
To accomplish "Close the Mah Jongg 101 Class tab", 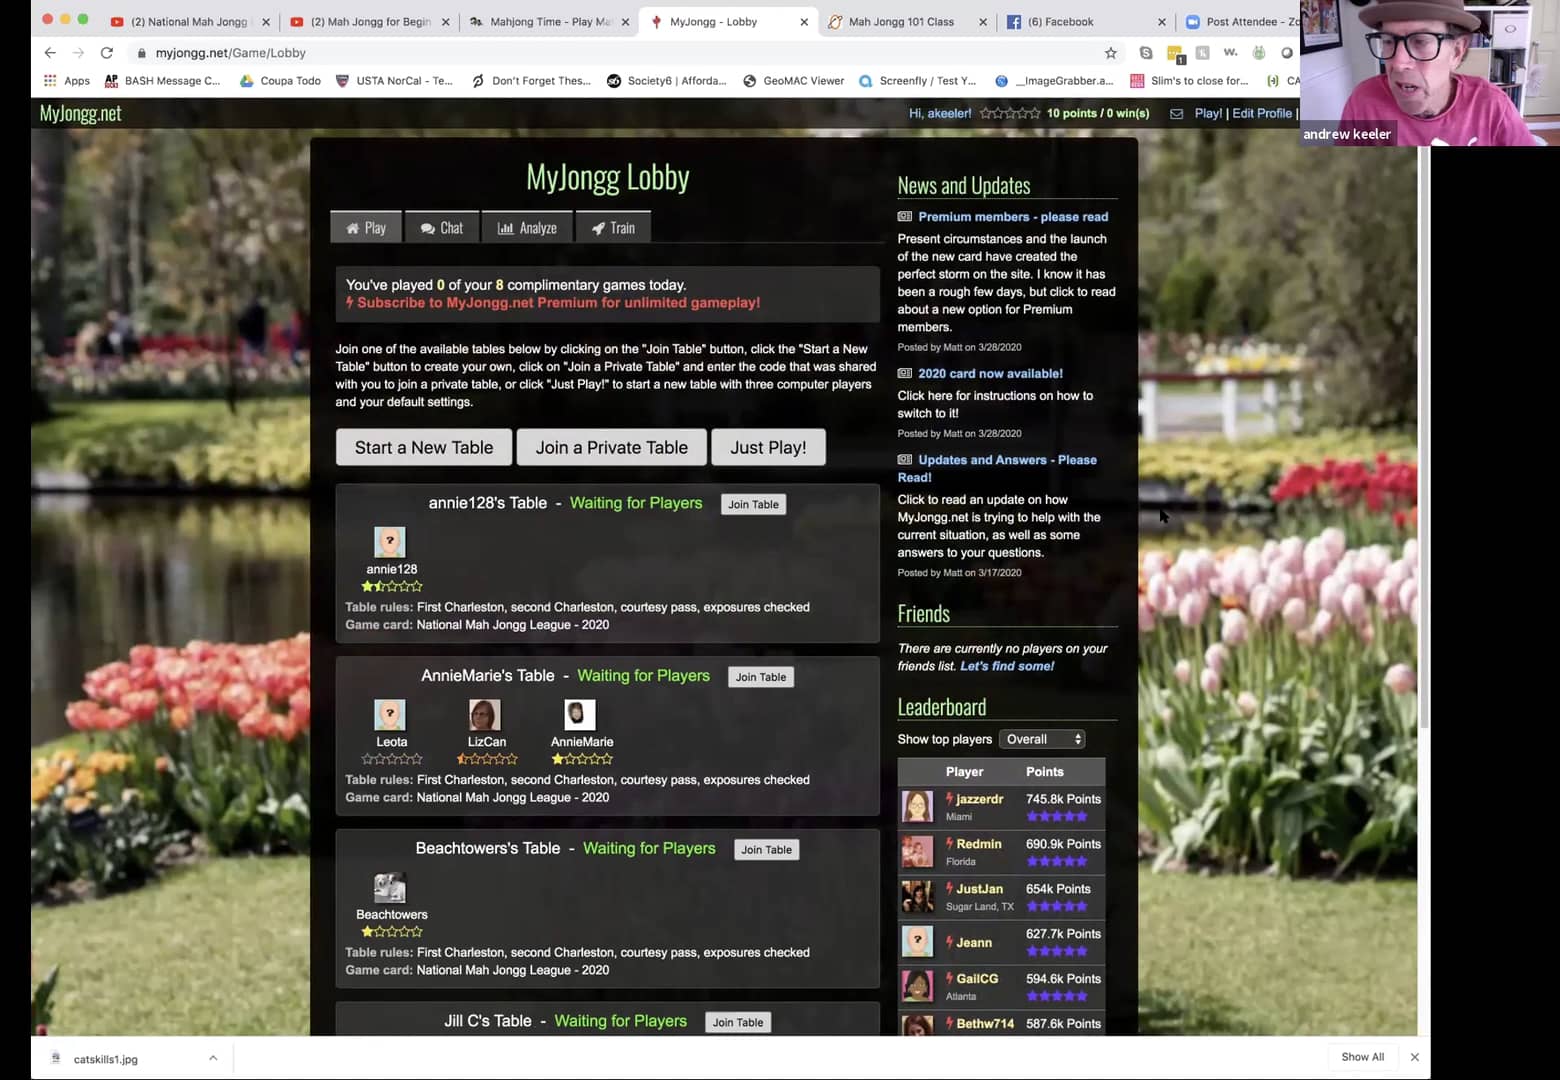I will (982, 22).
